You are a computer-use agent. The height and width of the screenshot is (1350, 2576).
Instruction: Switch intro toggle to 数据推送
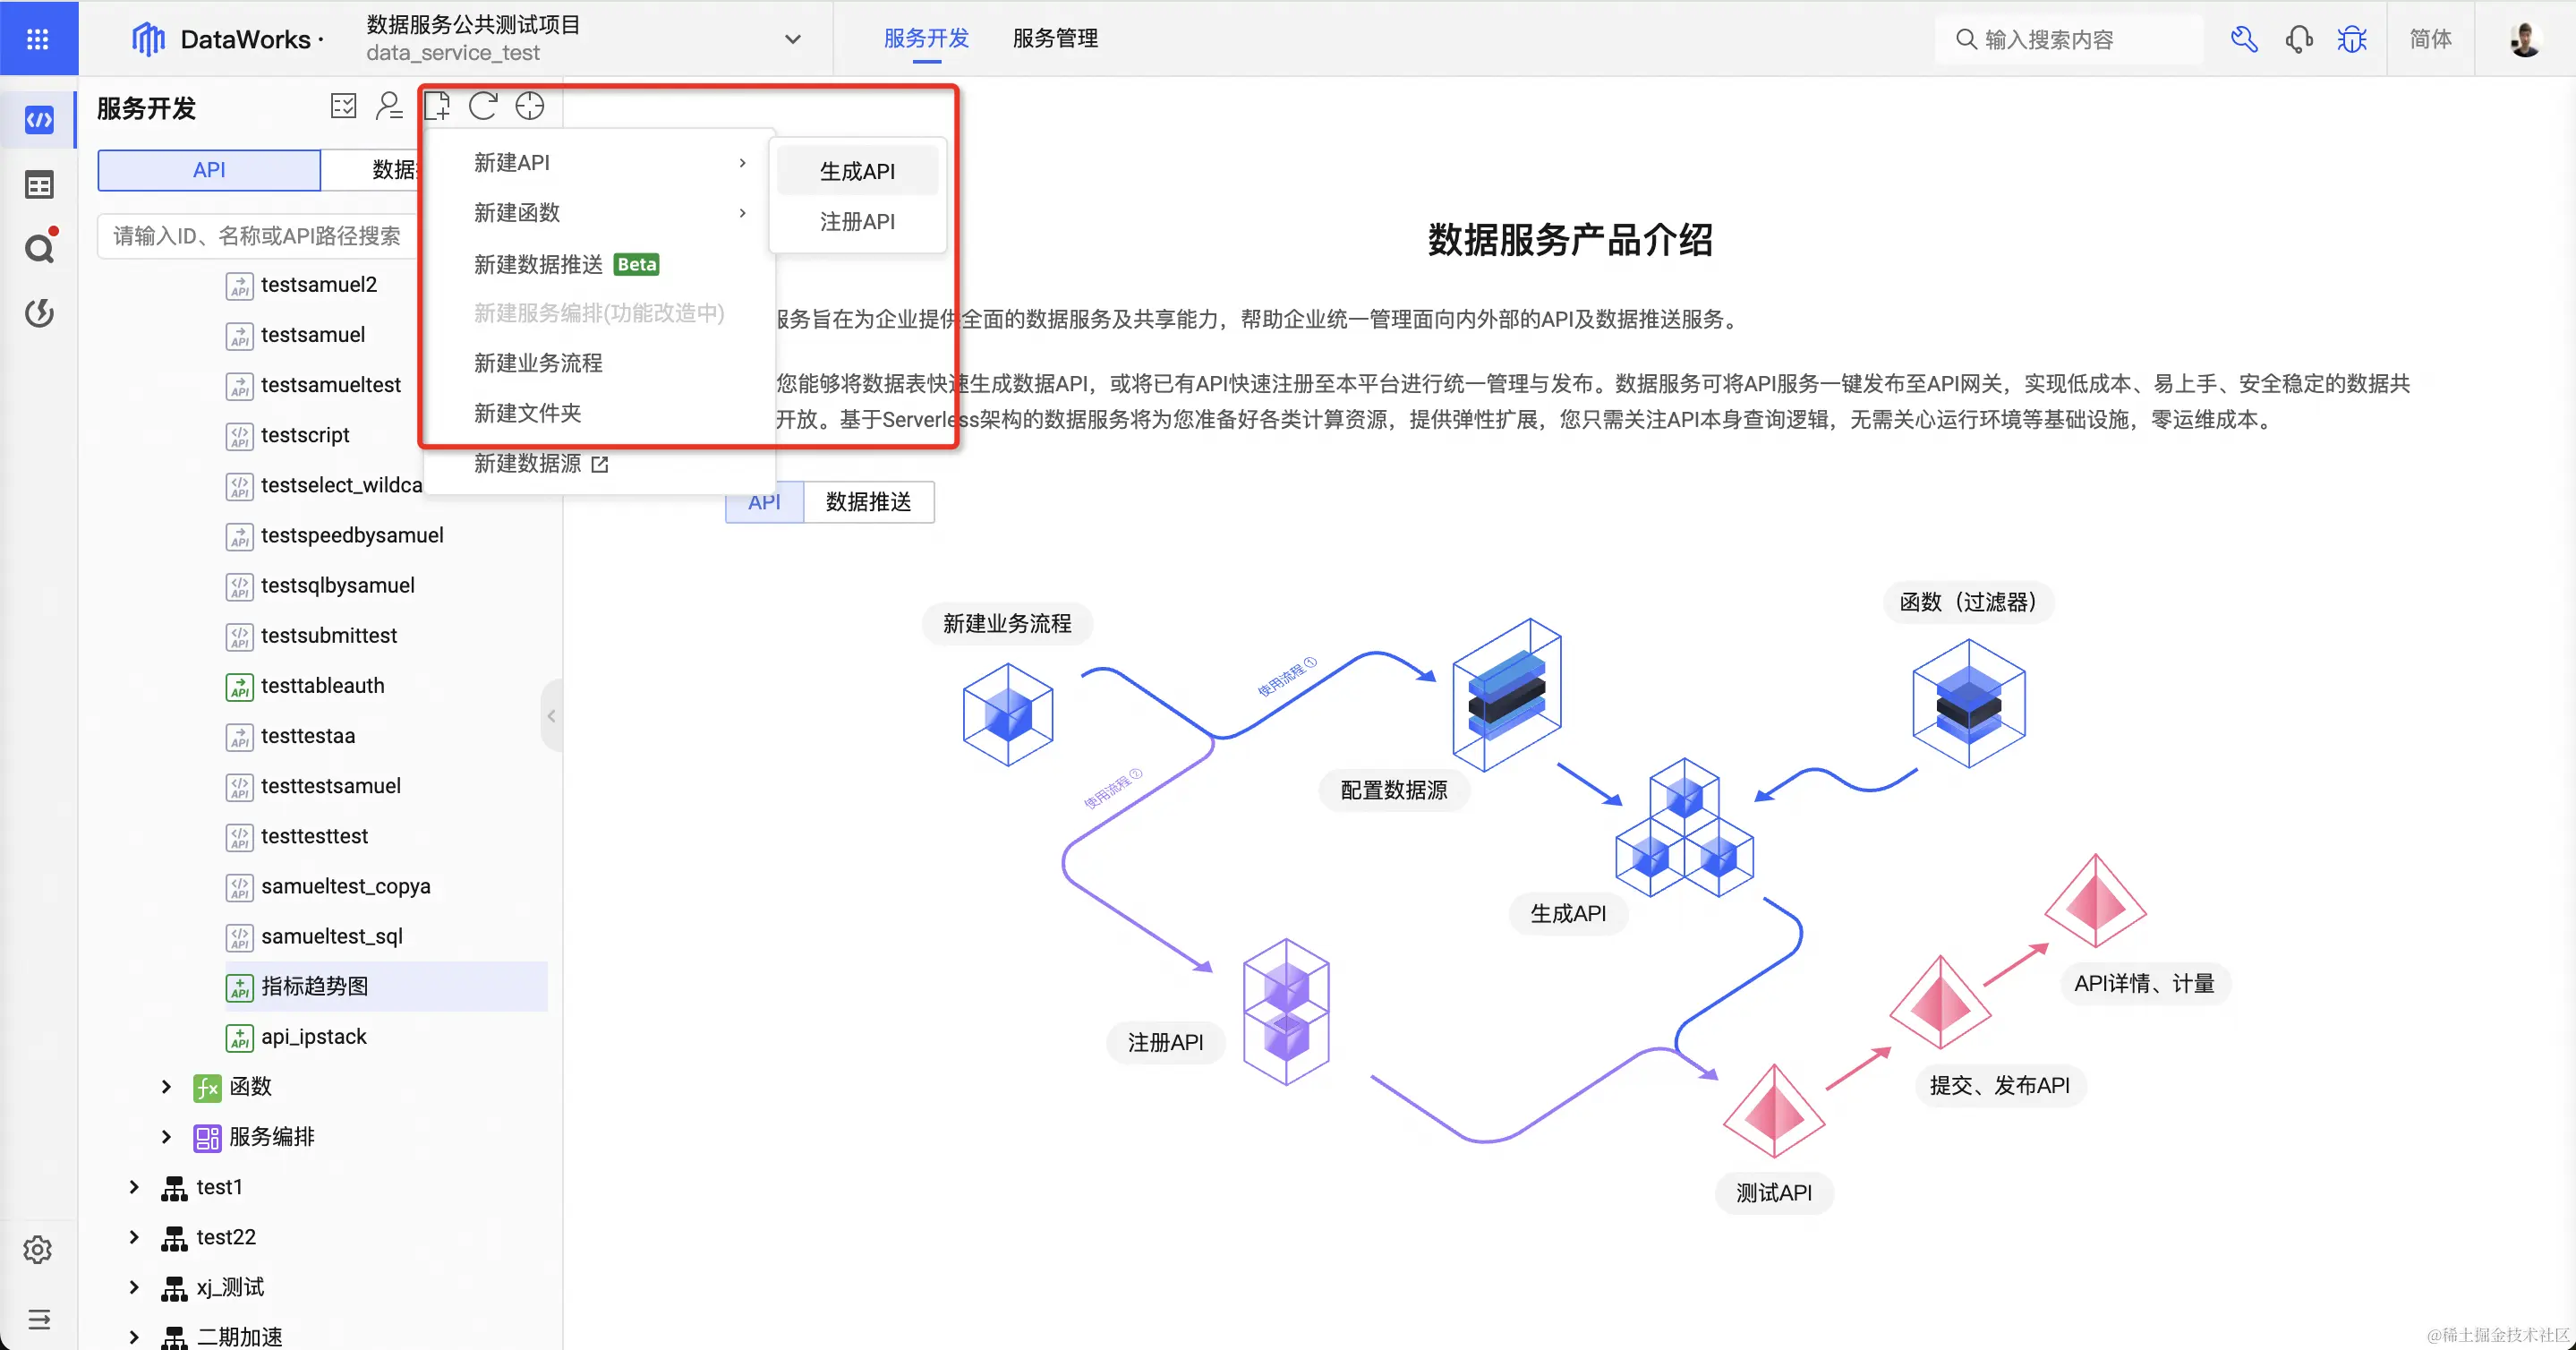click(x=868, y=502)
